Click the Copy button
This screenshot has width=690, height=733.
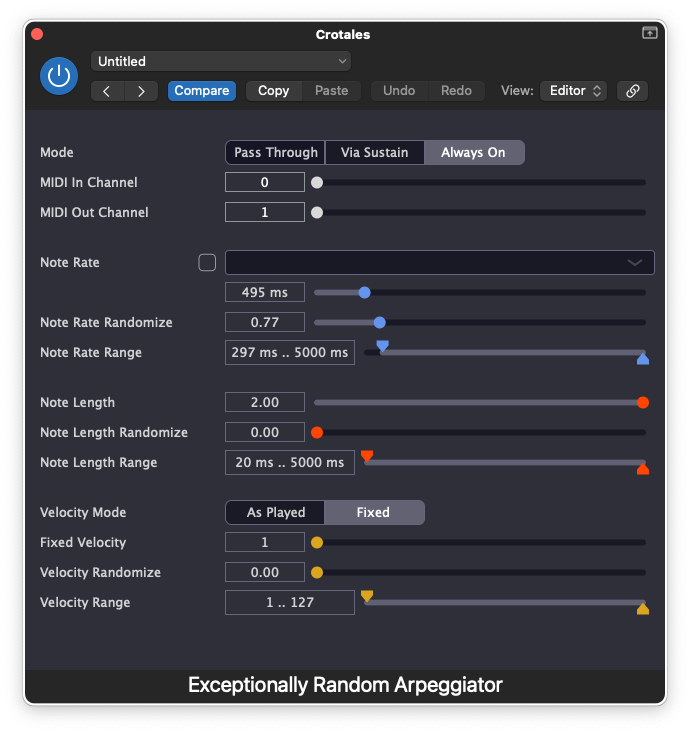(x=273, y=91)
